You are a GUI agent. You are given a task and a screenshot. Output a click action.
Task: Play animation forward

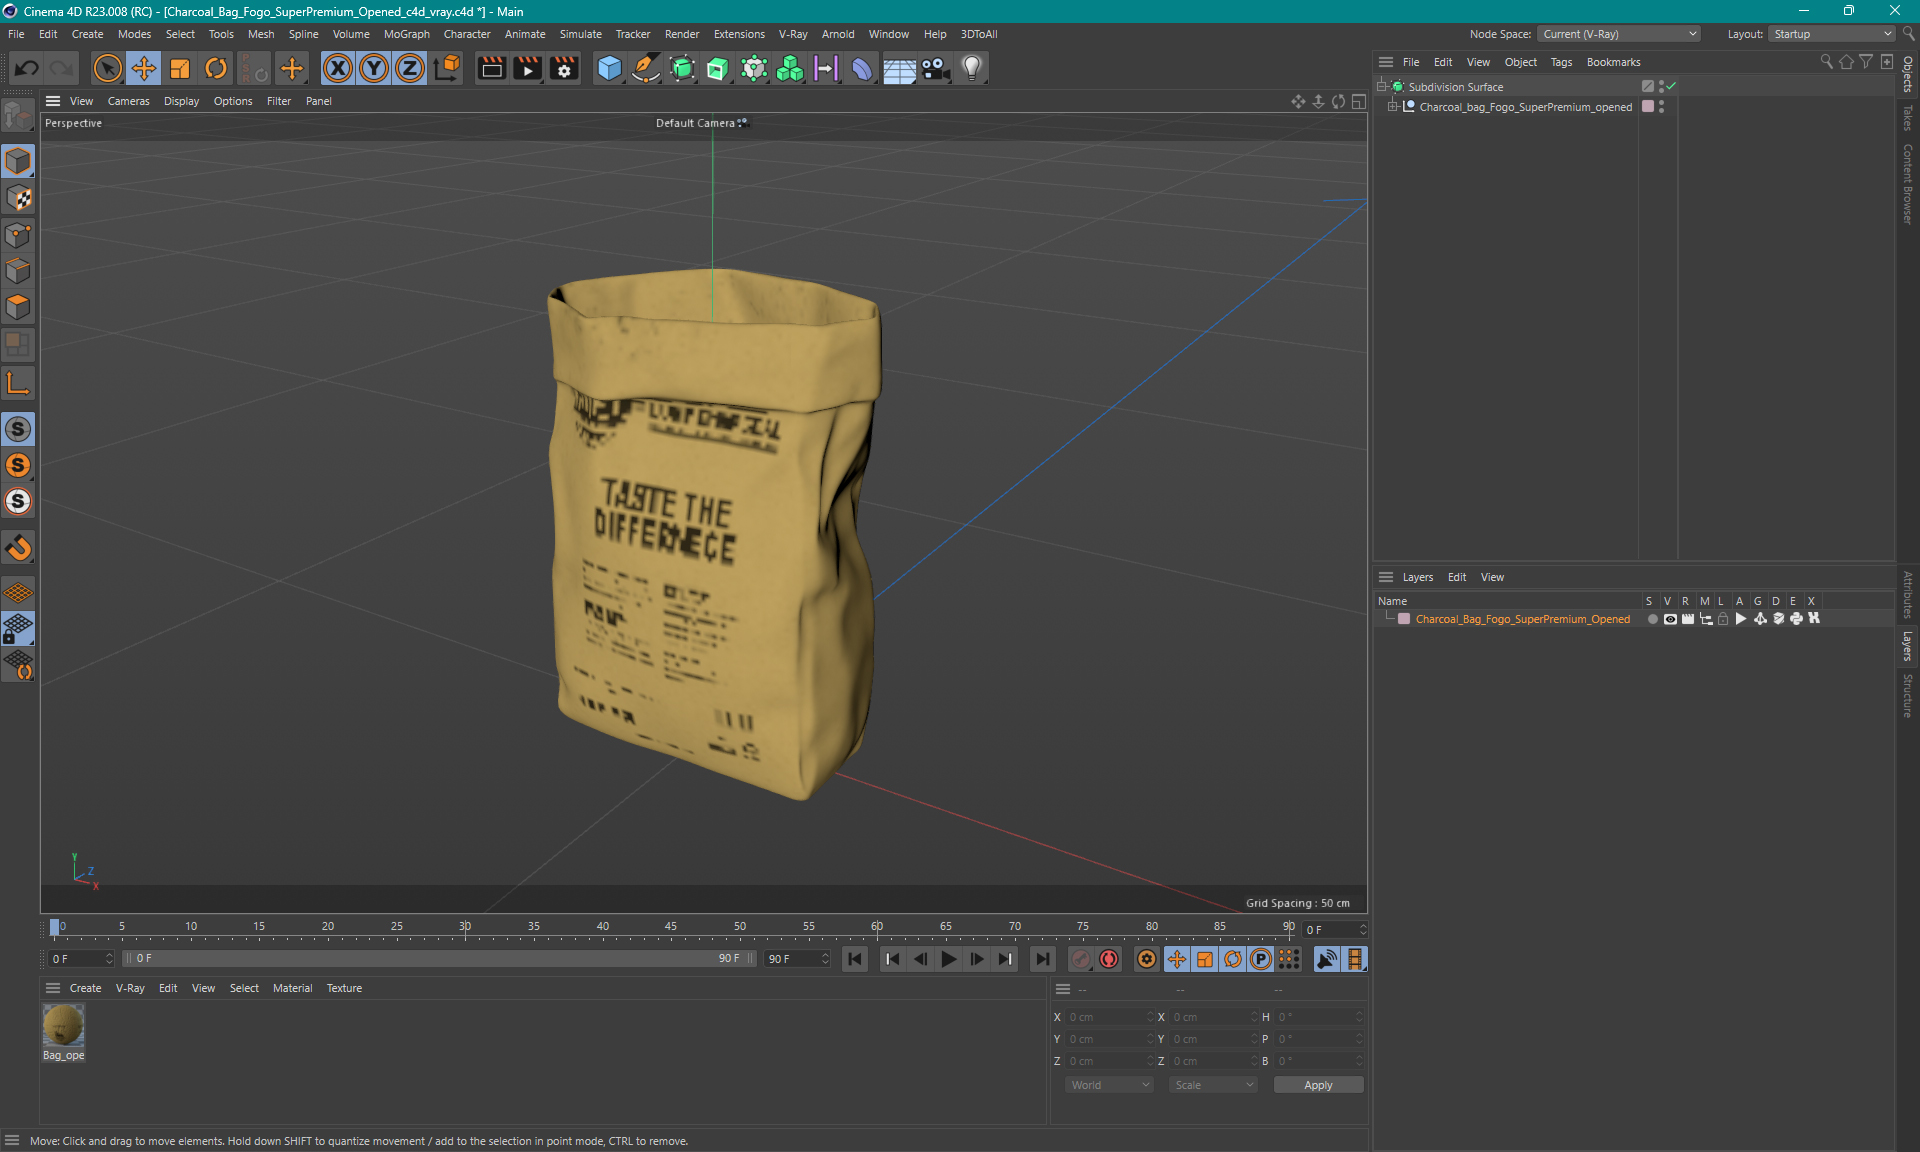pyautogui.click(x=948, y=959)
